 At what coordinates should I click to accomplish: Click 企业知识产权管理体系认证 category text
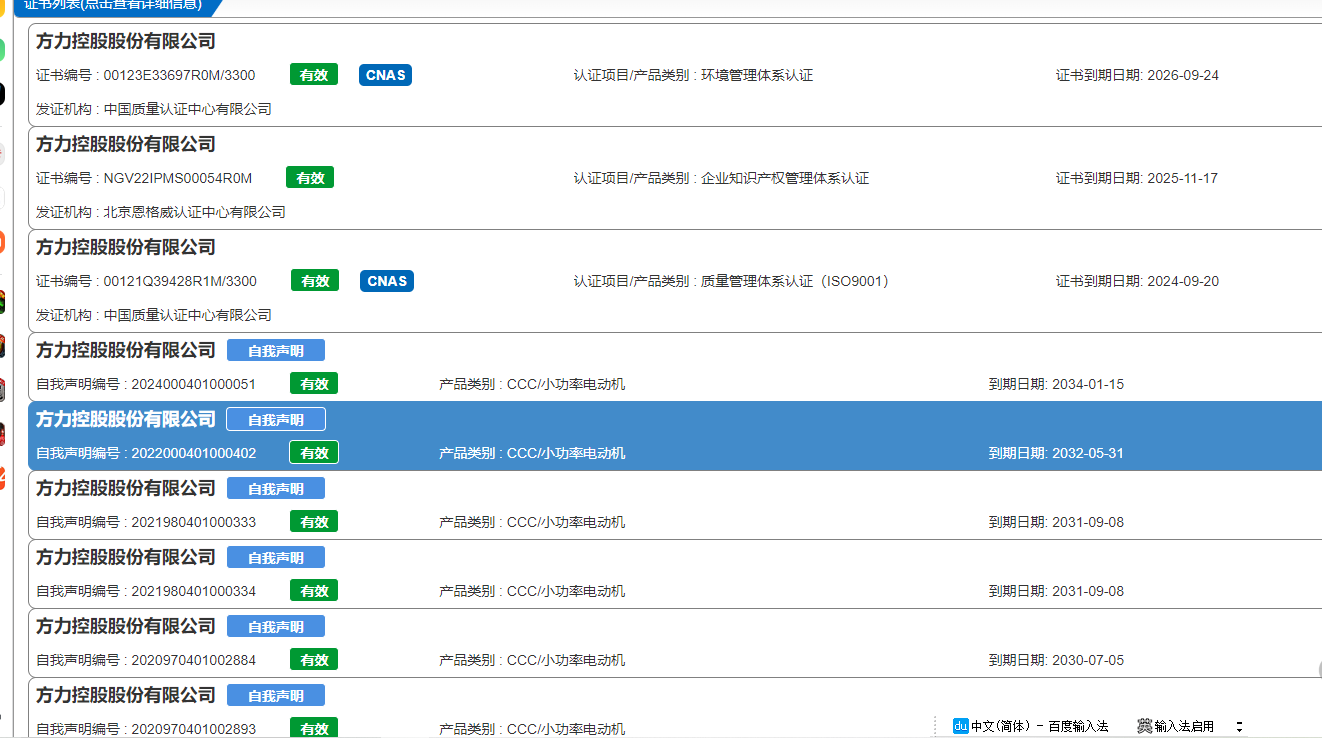[785, 178]
